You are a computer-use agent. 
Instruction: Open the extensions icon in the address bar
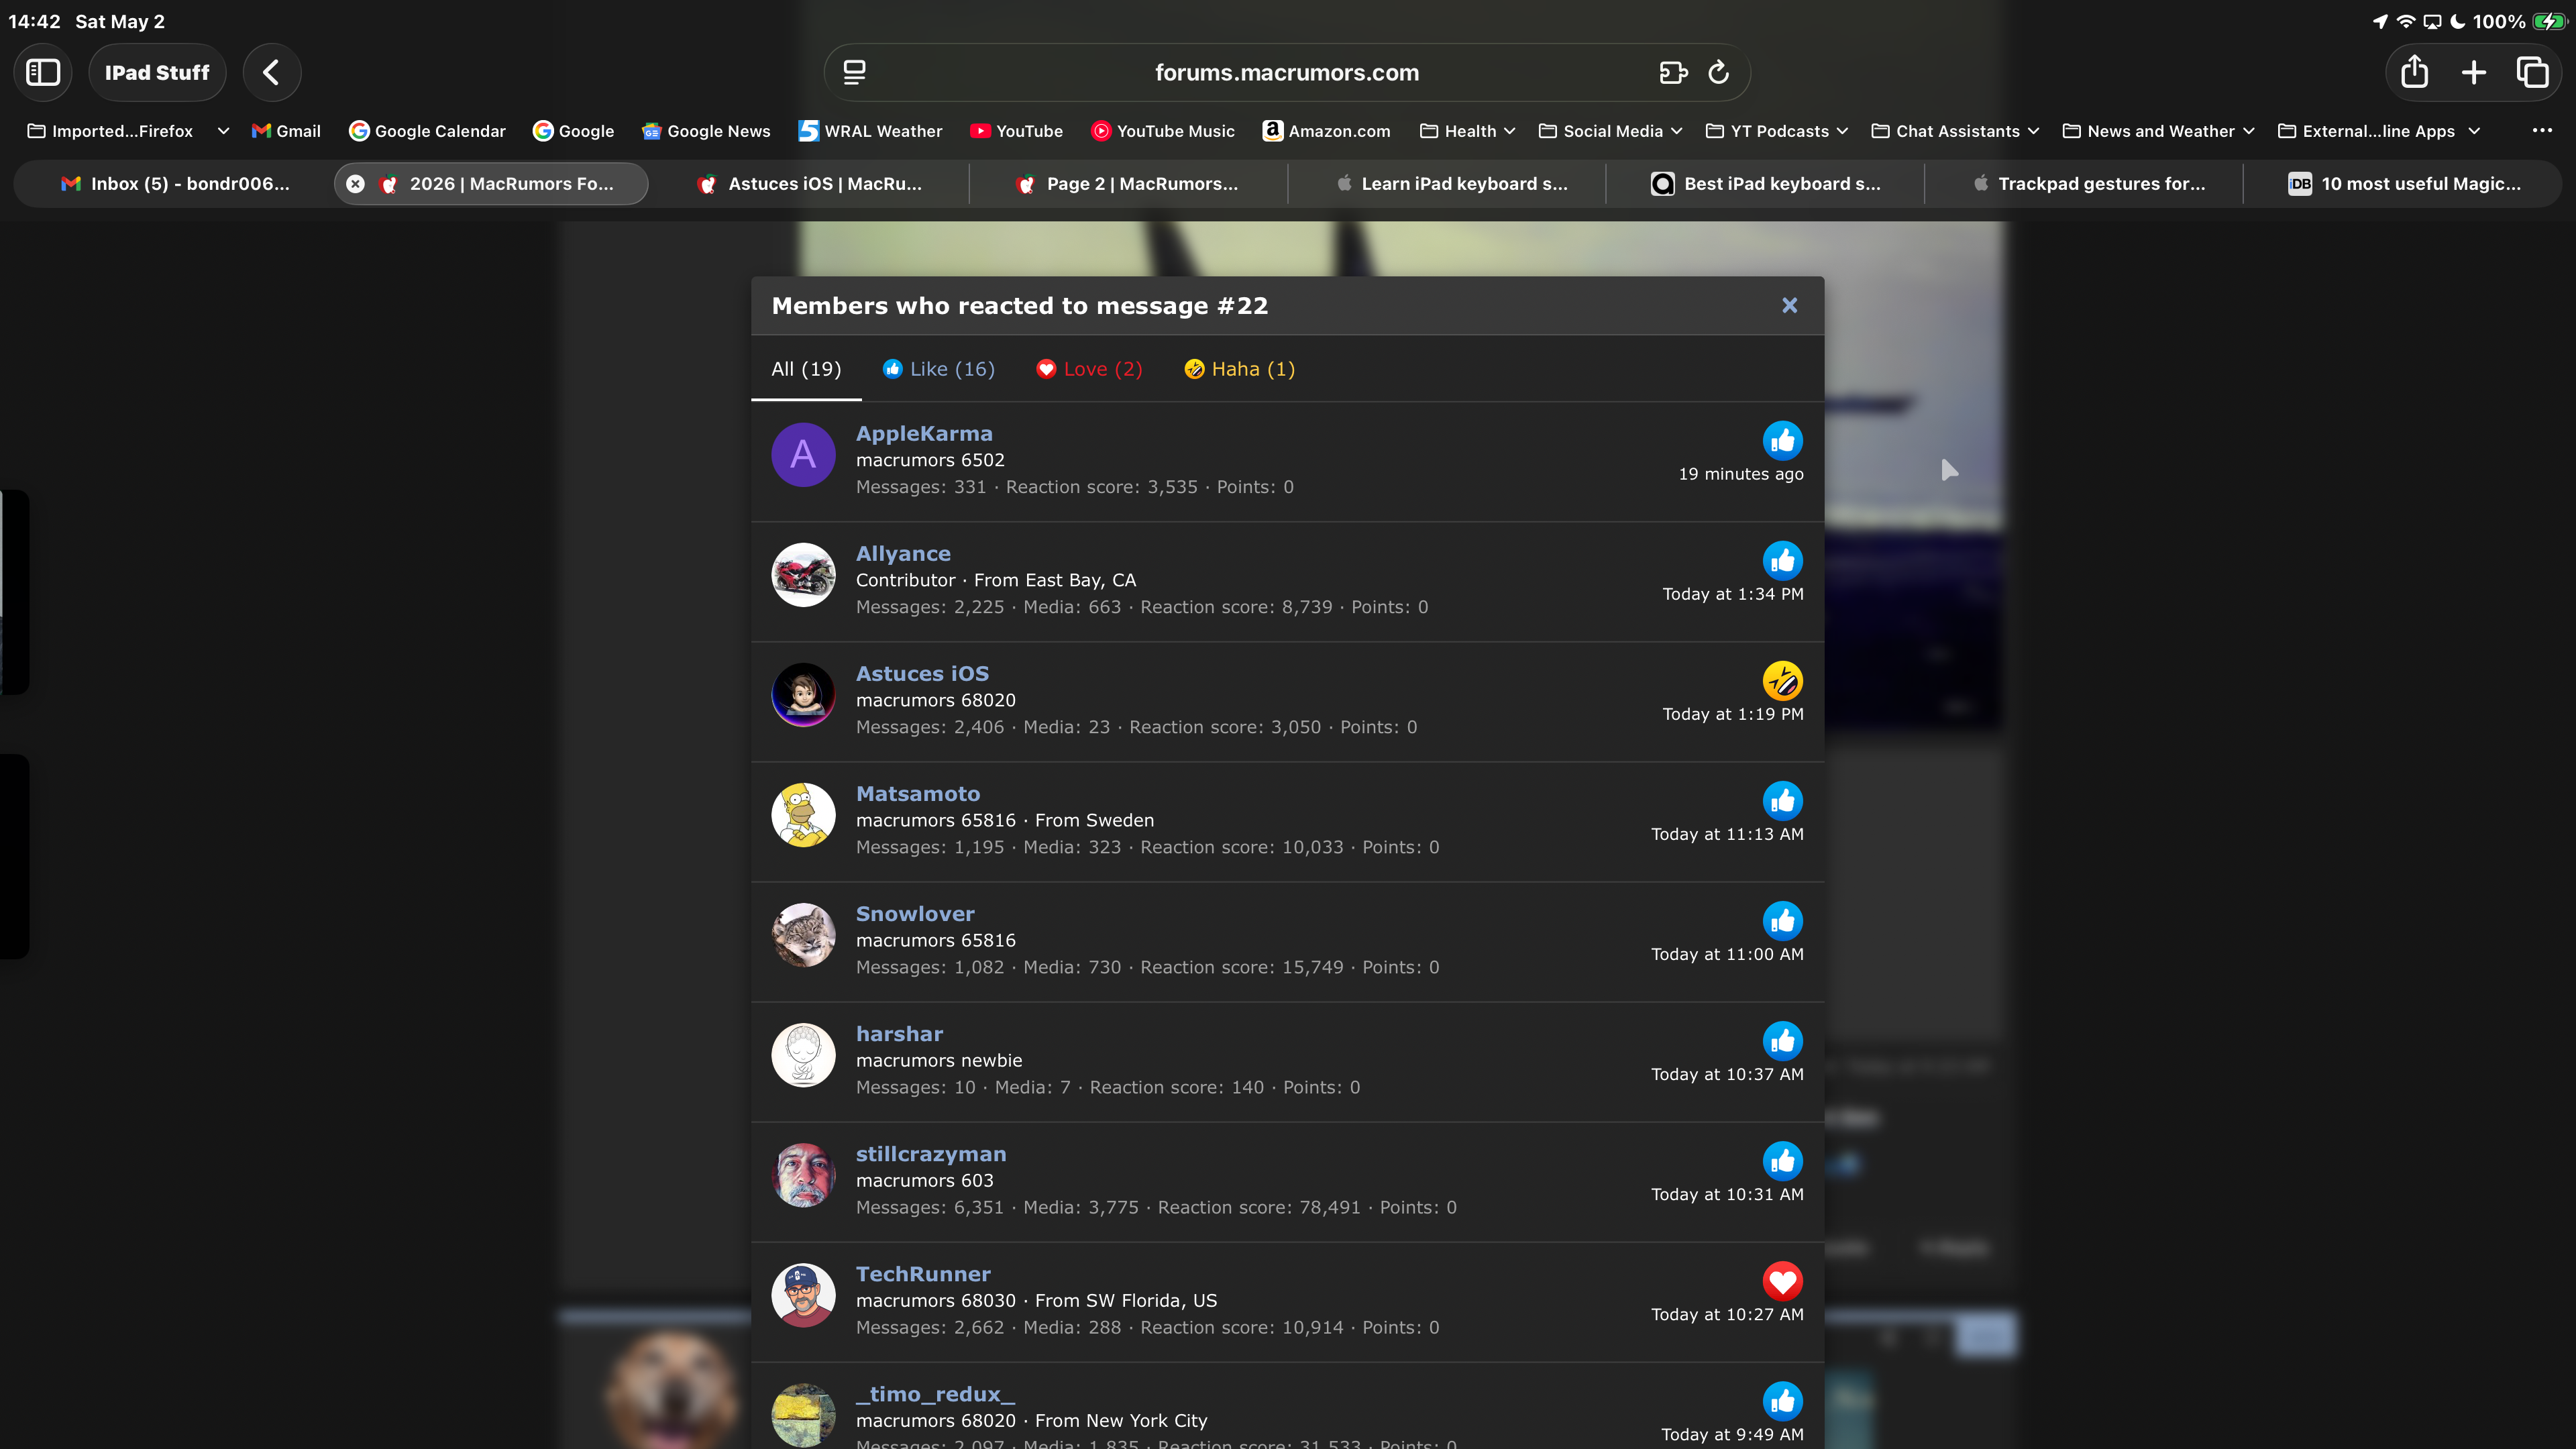click(1673, 72)
